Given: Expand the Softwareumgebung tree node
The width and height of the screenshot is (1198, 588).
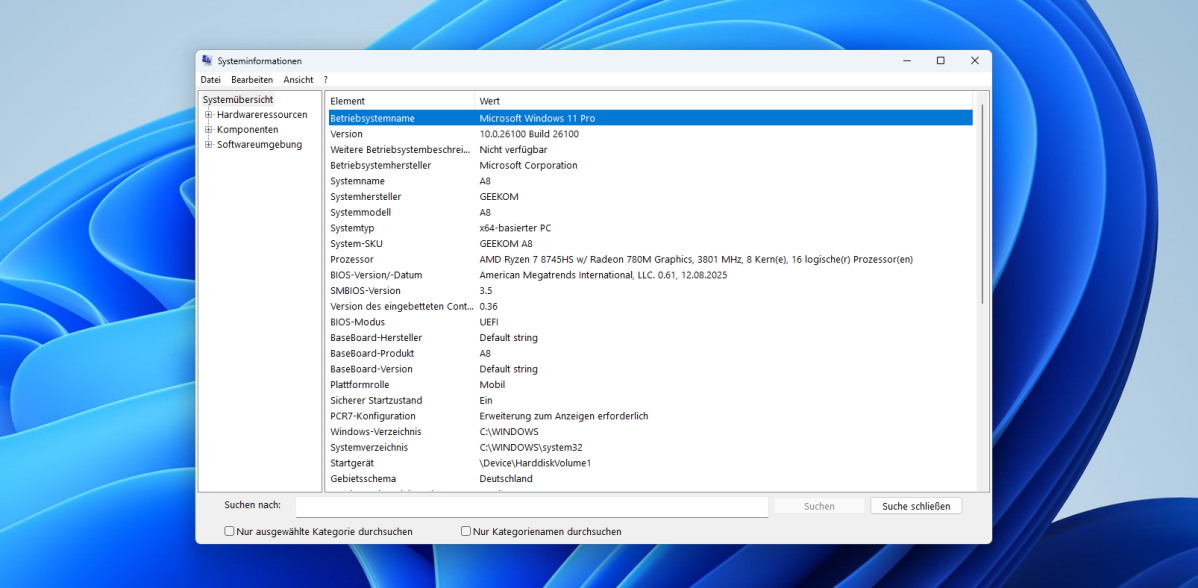Looking at the screenshot, I should (x=210, y=144).
